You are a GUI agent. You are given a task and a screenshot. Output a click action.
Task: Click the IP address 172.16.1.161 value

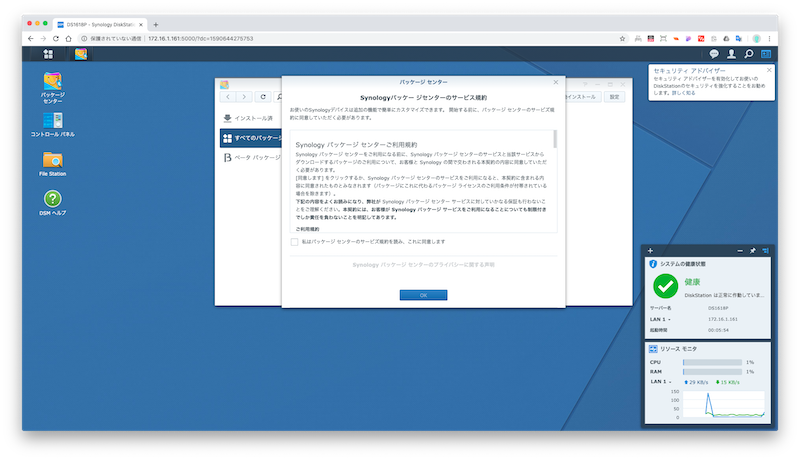[722, 319]
